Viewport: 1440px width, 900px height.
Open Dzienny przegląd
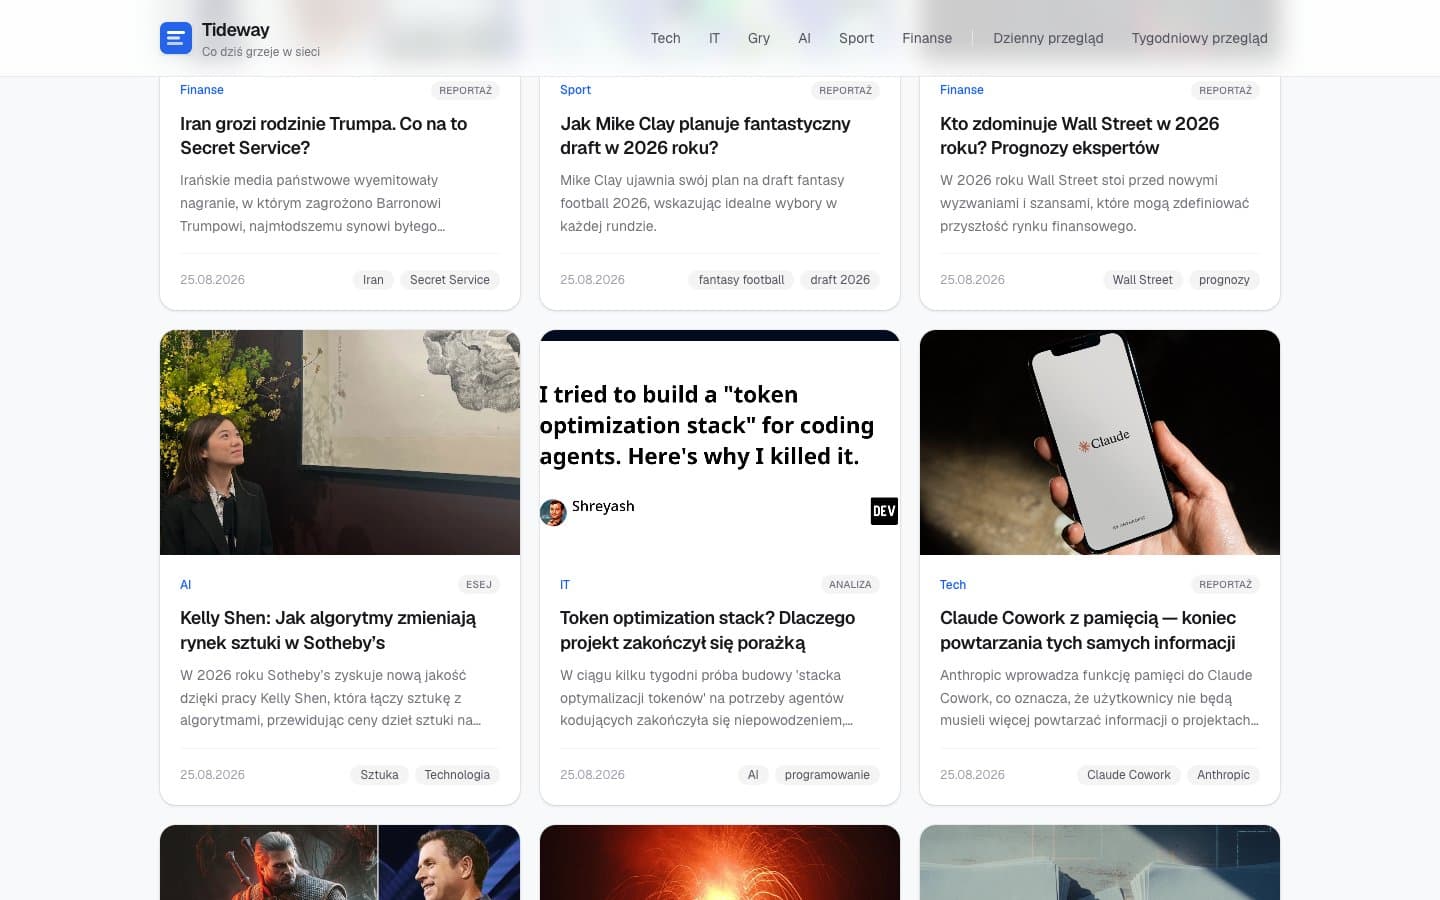pos(1048,38)
